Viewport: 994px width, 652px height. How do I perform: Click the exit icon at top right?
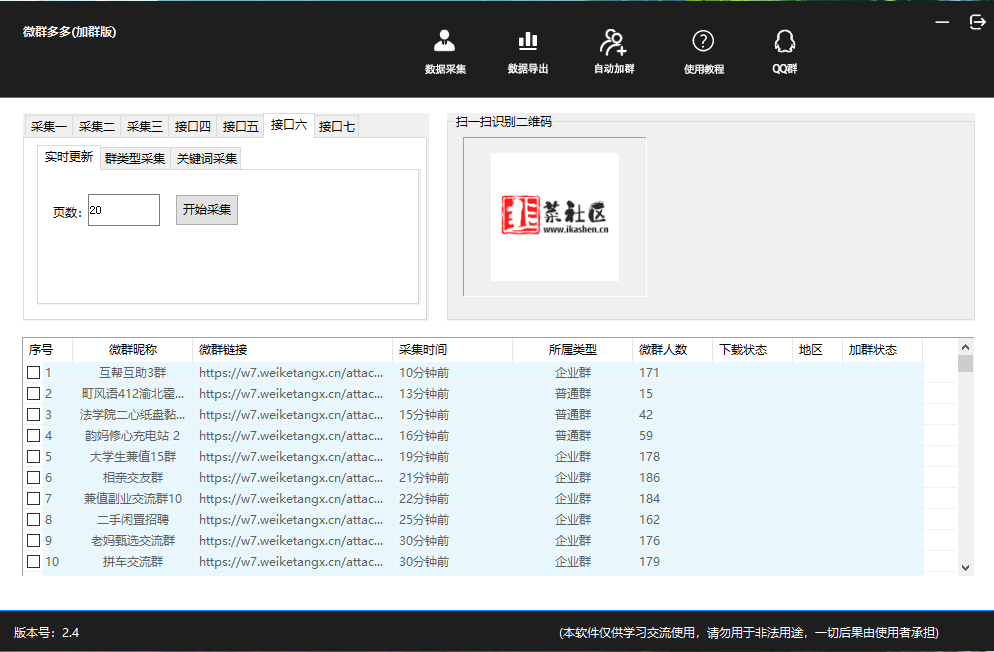click(977, 22)
